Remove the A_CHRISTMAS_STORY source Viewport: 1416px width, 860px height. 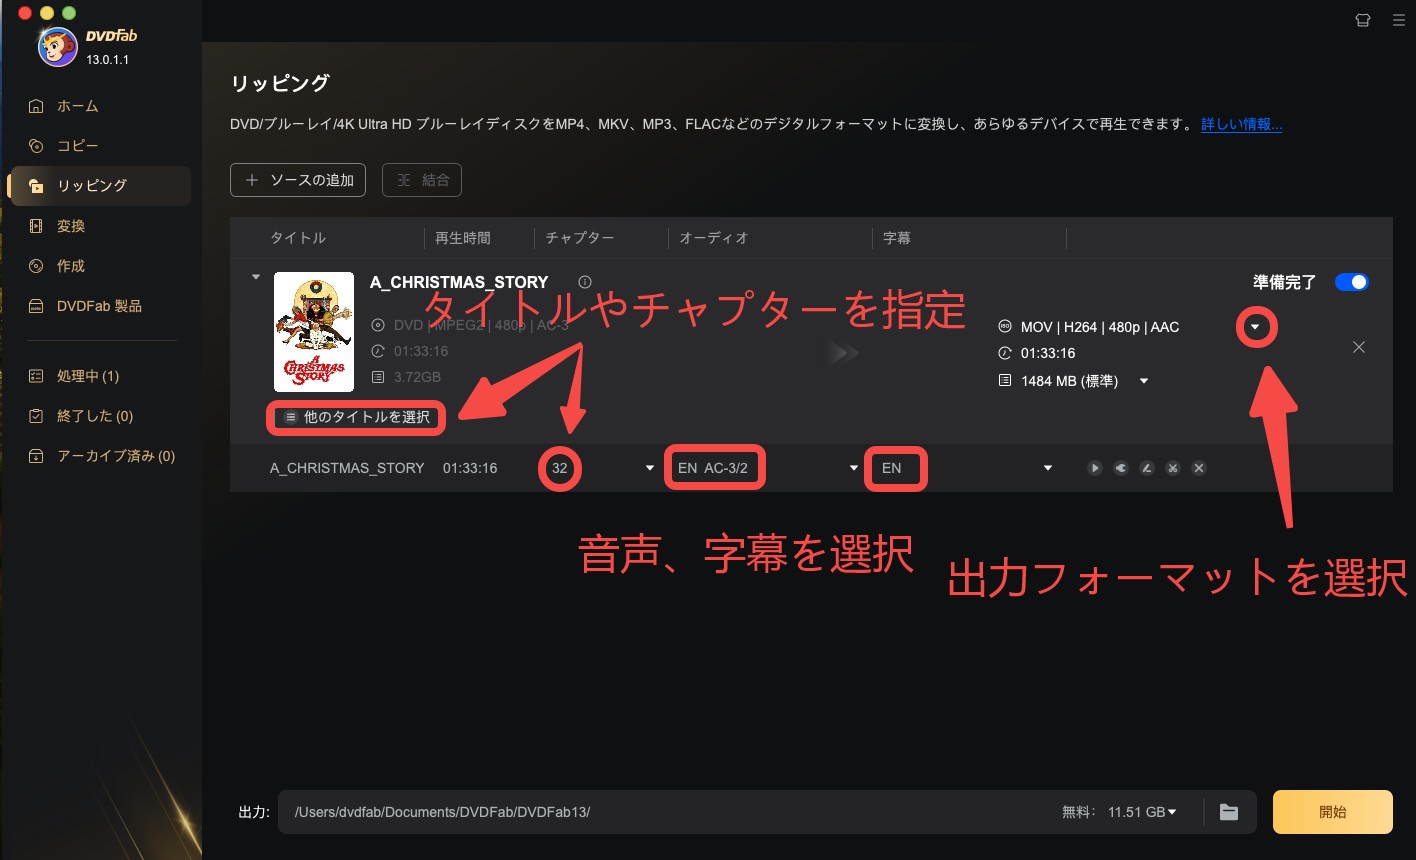coord(1358,347)
